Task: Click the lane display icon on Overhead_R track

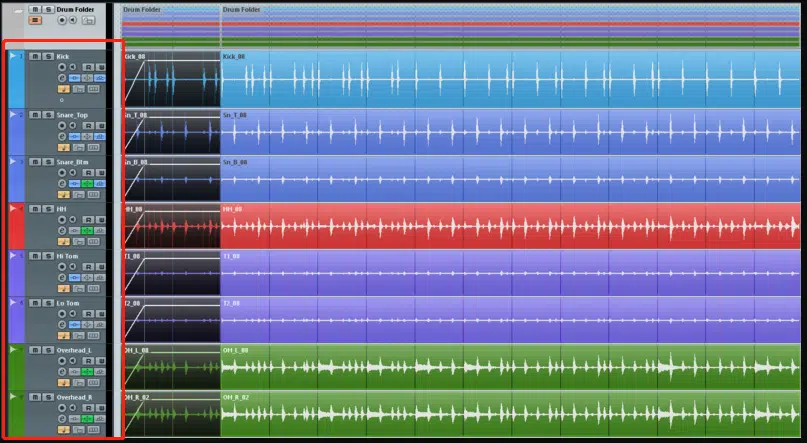Action: click(x=93, y=430)
